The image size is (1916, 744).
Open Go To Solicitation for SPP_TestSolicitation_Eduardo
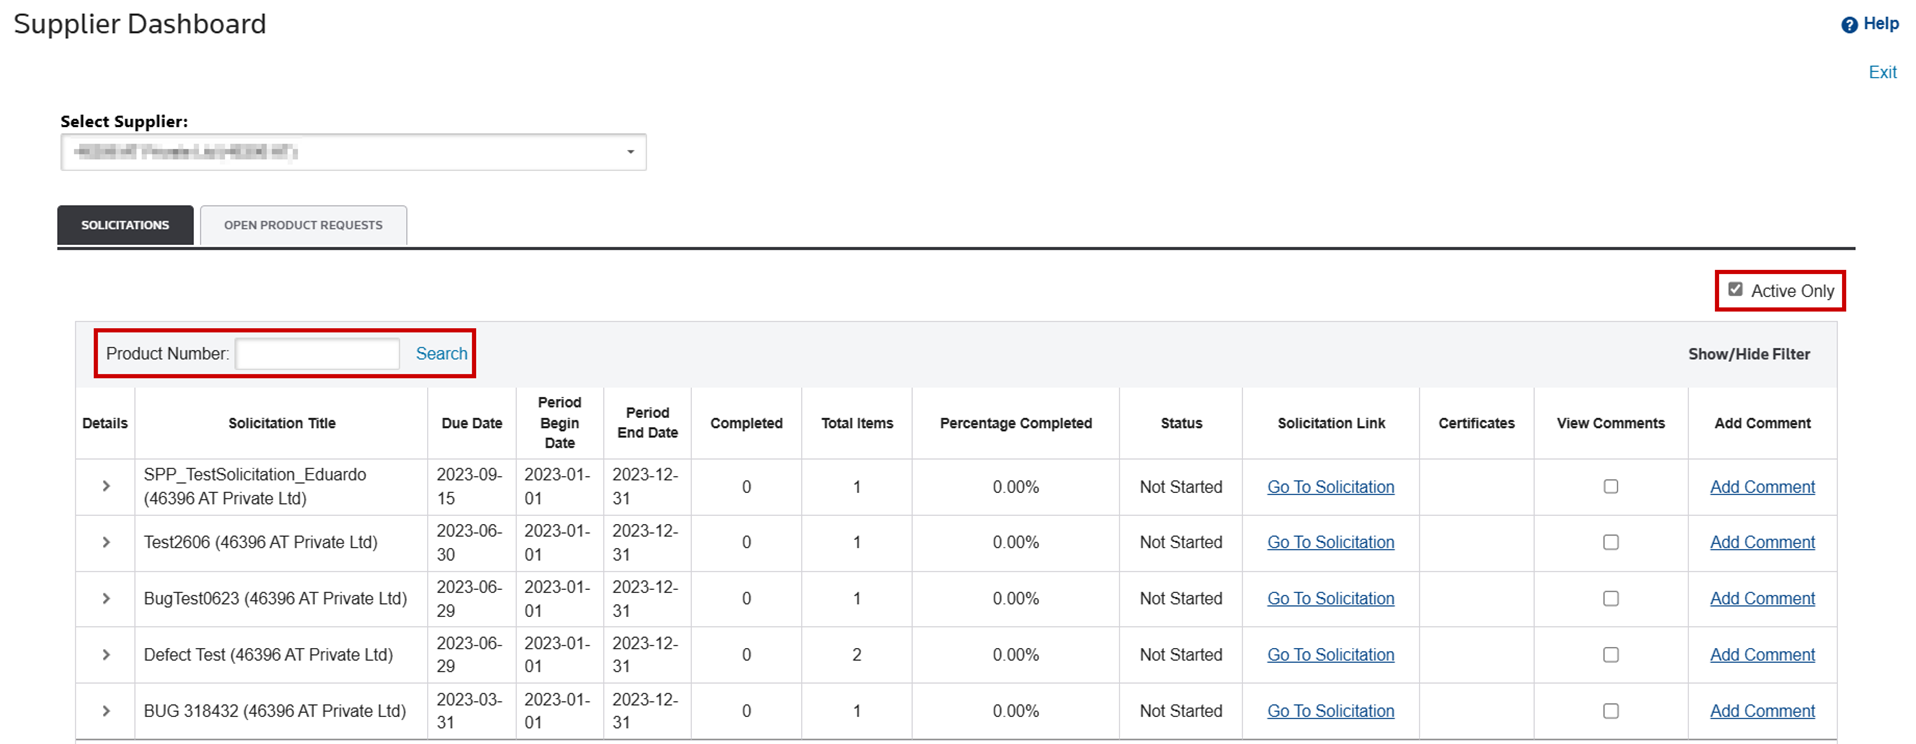pyautogui.click(x=1330, y=487)
